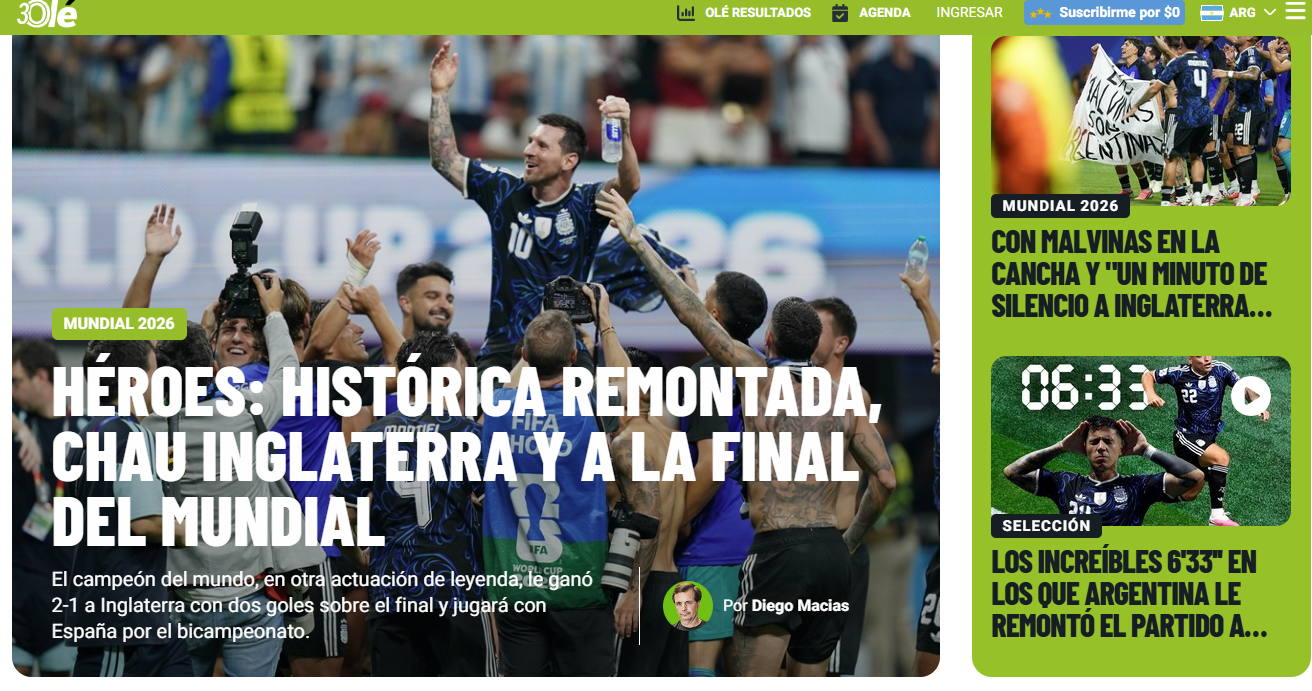Click Mundial 2026 tag on Malvinas story
The height and width of the screenshot is (691, 1312).
click(1060, 206)
